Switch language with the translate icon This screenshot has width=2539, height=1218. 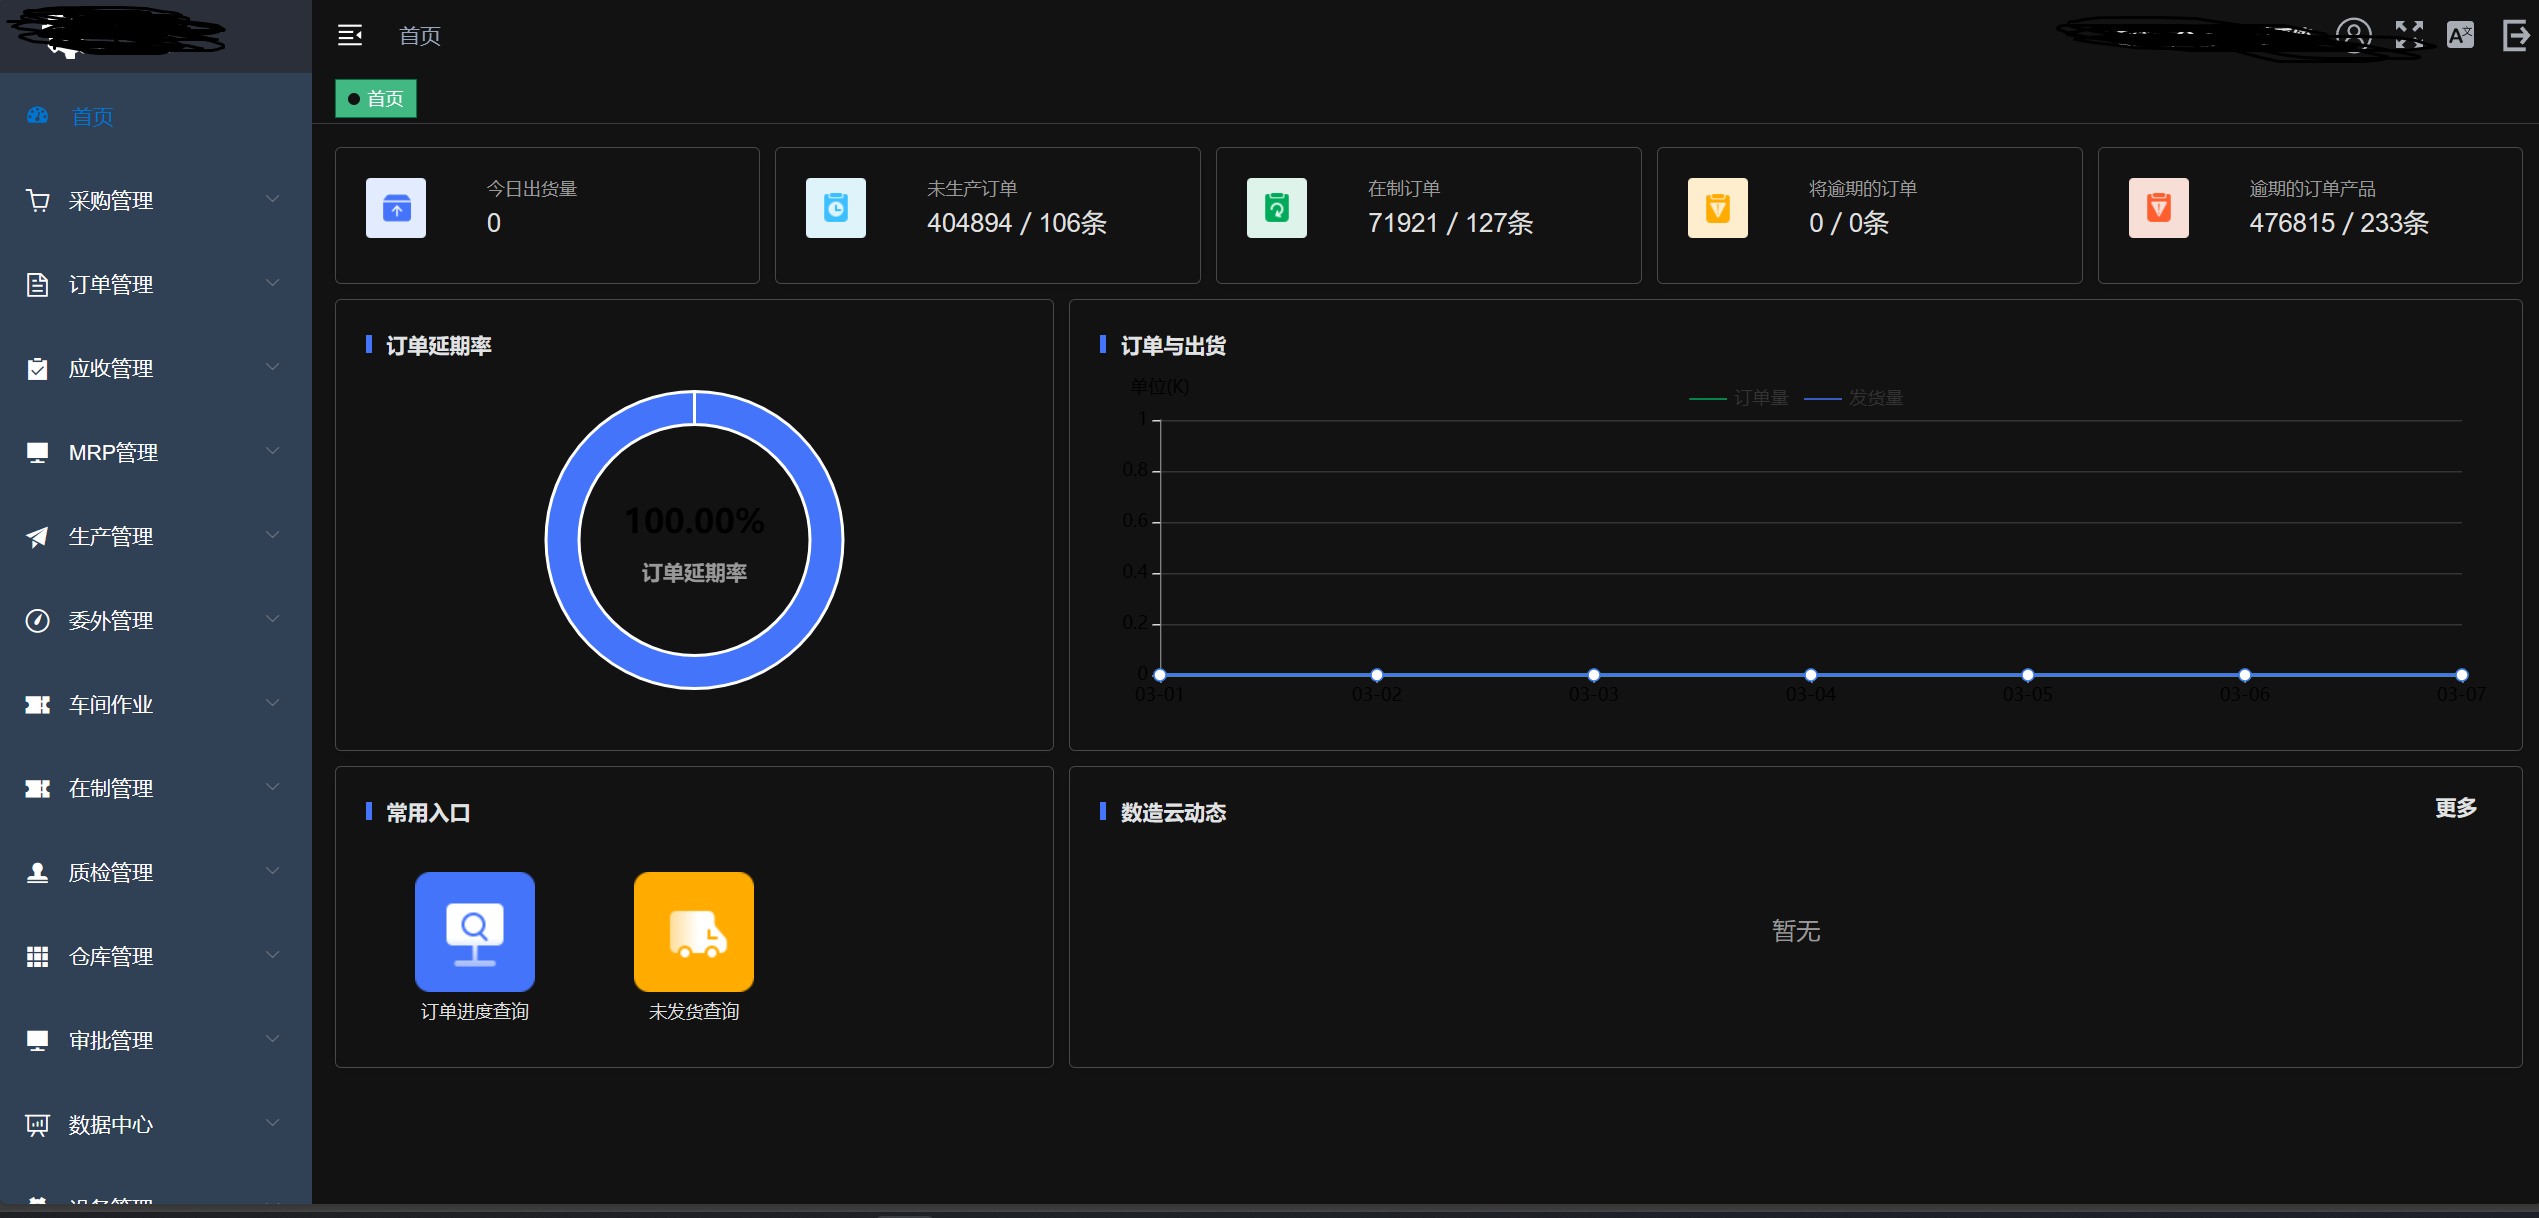tap(2460, 36)
